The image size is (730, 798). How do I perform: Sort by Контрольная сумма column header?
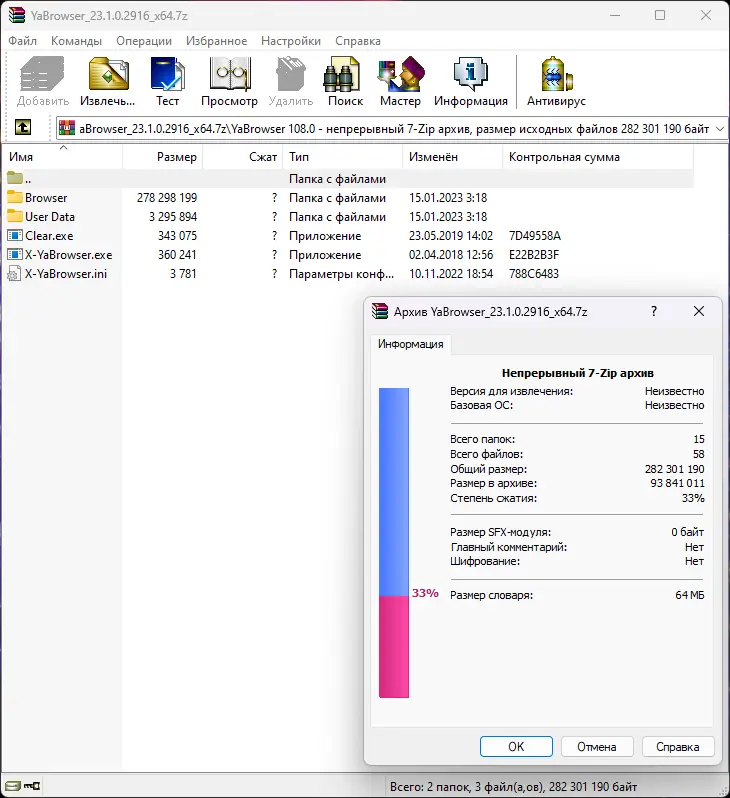[598, 157]
